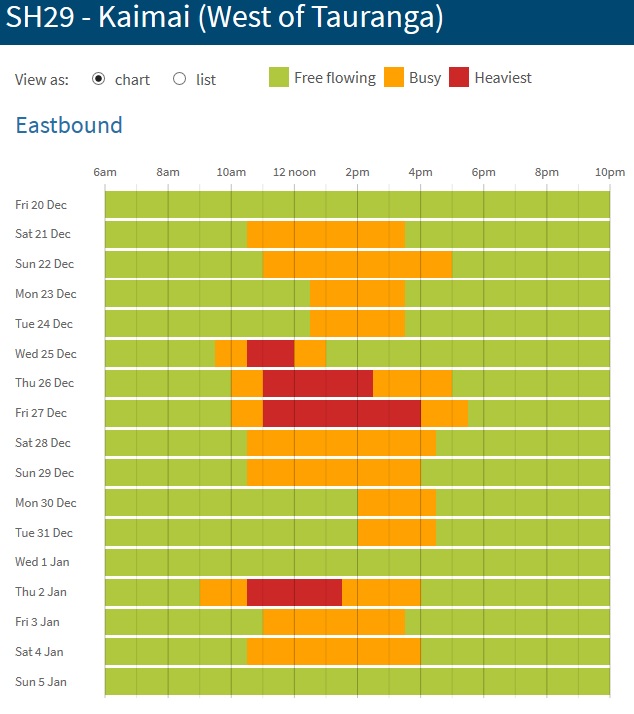The image size is (634, 714).
Task: Click red heaviest bar on Fri 27 Dec
Action: pos(341,413)
